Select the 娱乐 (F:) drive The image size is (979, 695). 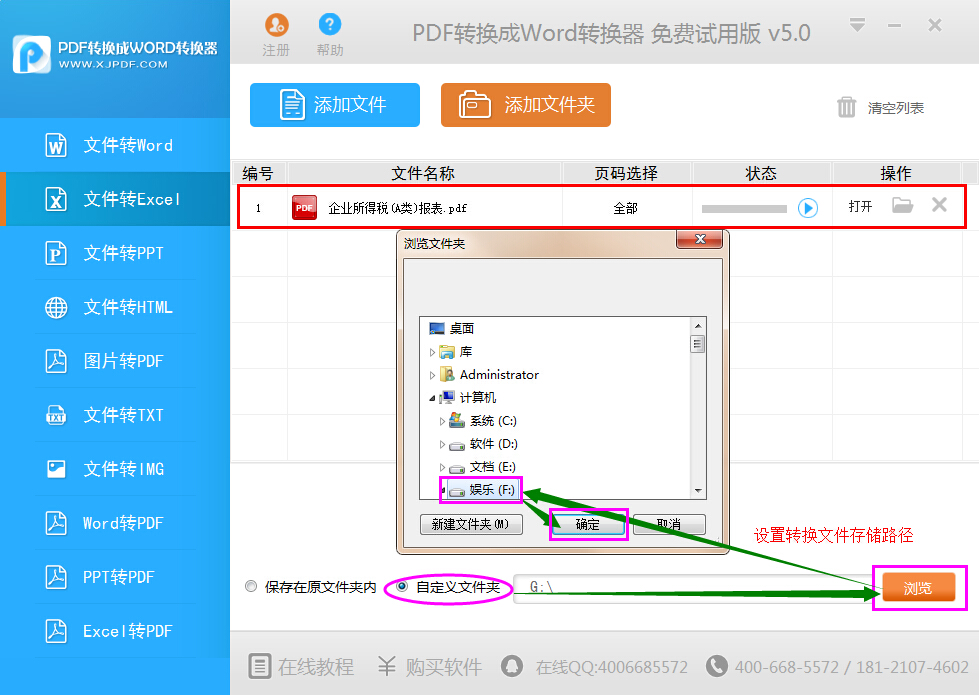[492, 490]
